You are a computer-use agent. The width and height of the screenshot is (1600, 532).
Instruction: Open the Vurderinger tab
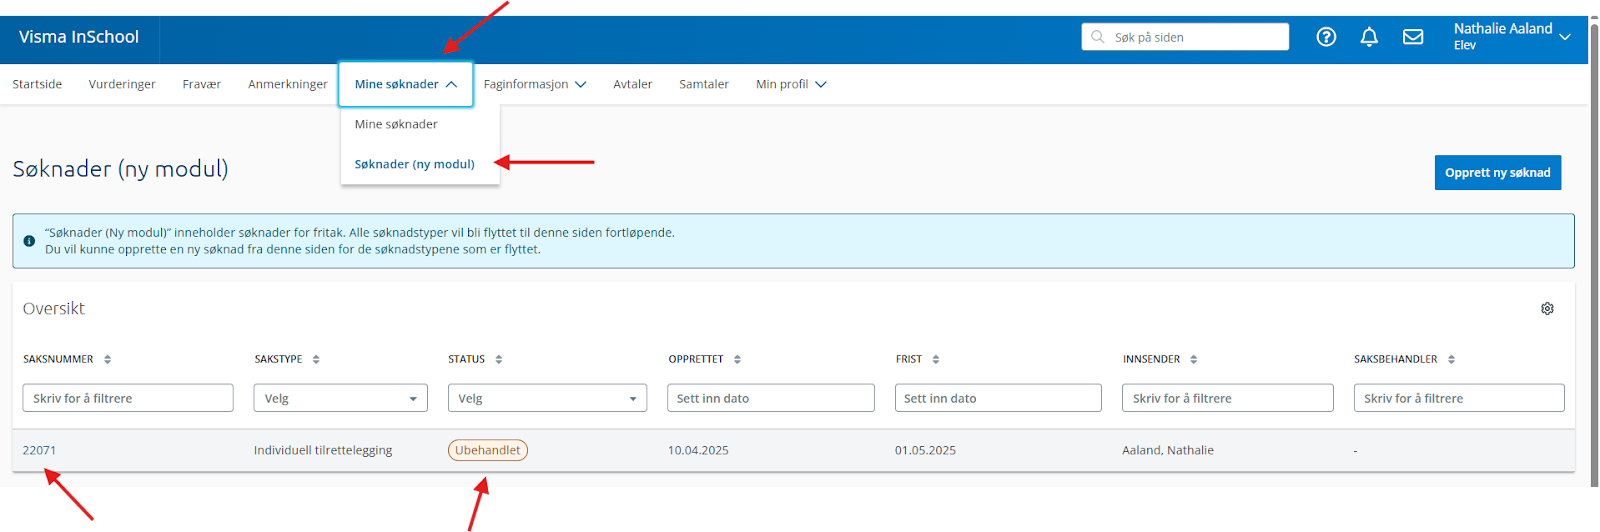[x=122, y=84]
